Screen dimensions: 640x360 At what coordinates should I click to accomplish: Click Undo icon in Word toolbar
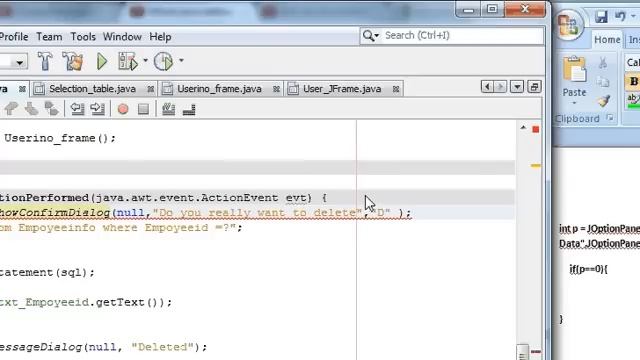click(620, 16)
